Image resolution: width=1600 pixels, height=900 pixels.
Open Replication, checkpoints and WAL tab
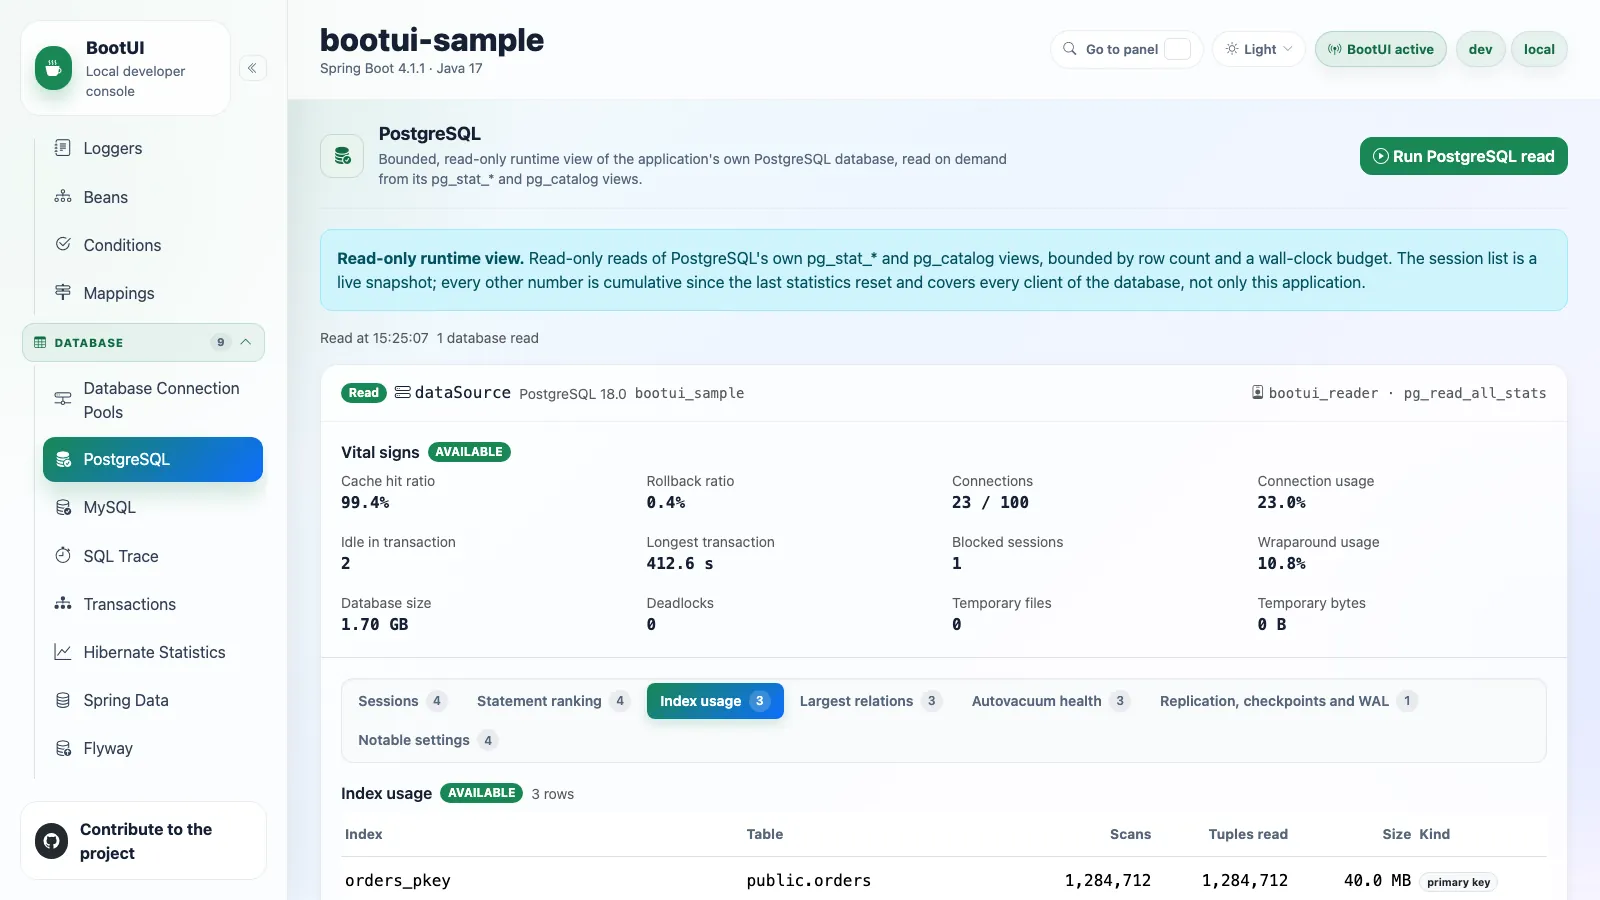tap(1288, 701)
